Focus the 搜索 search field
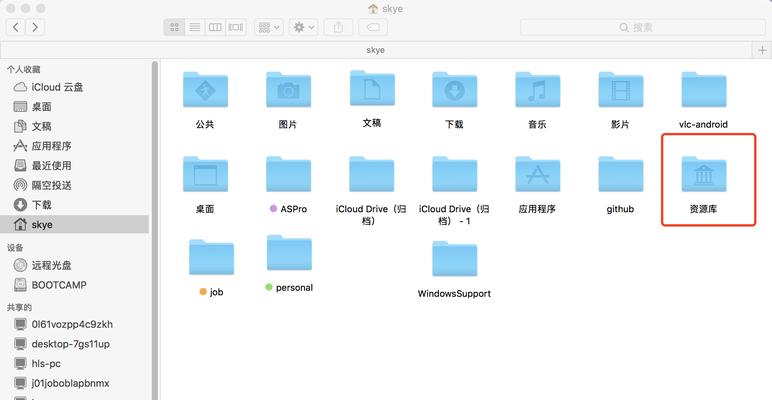The image size is (772, 400). tap(643, 27)
